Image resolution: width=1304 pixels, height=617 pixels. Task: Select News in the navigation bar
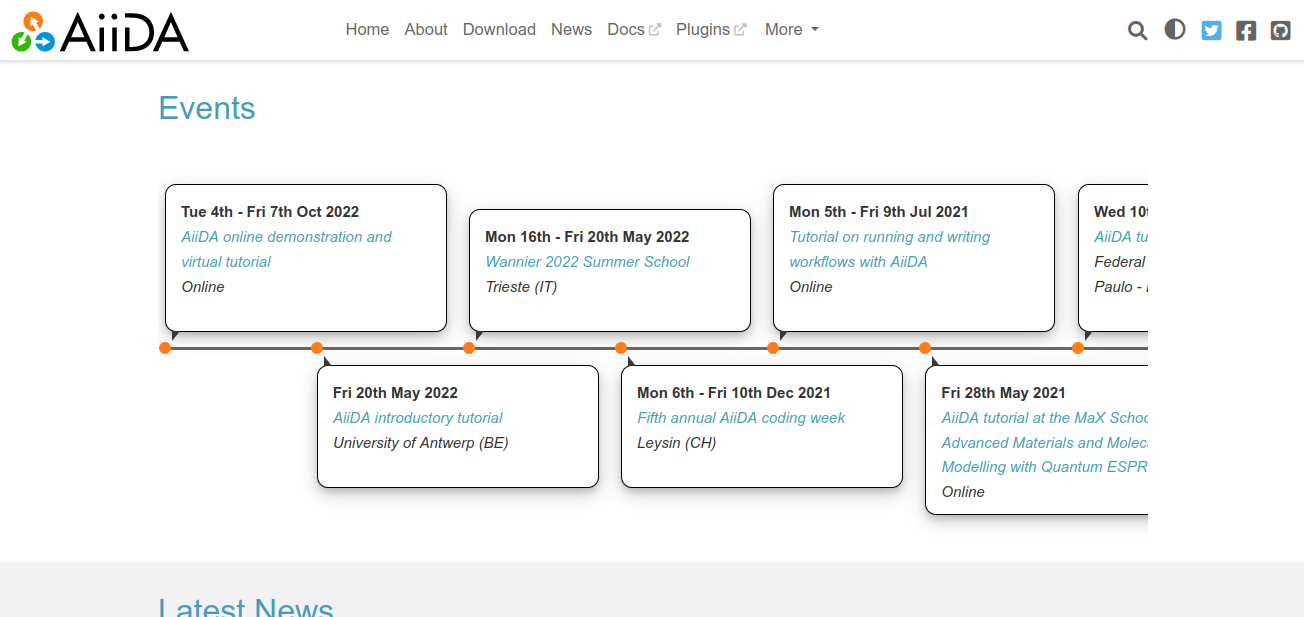(x=571, y=30)
